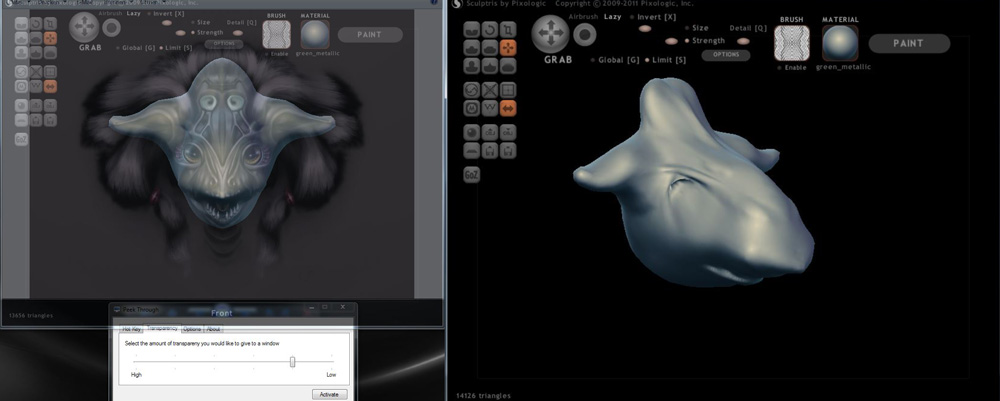Select Draw brush in gray-sculpt Sculptris window
Image resolution: width=1000 pixels, height=401 pixels.
(471, 48)
